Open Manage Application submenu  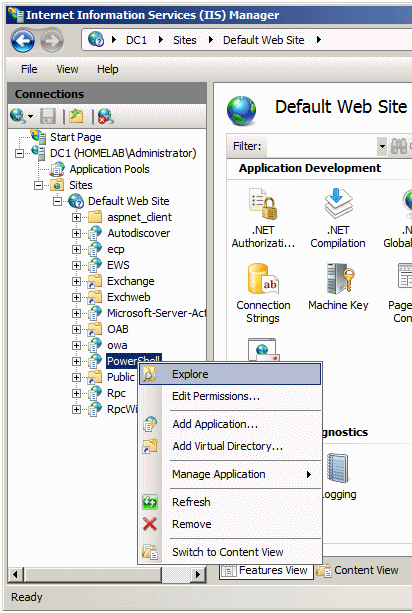coord(230,474)
